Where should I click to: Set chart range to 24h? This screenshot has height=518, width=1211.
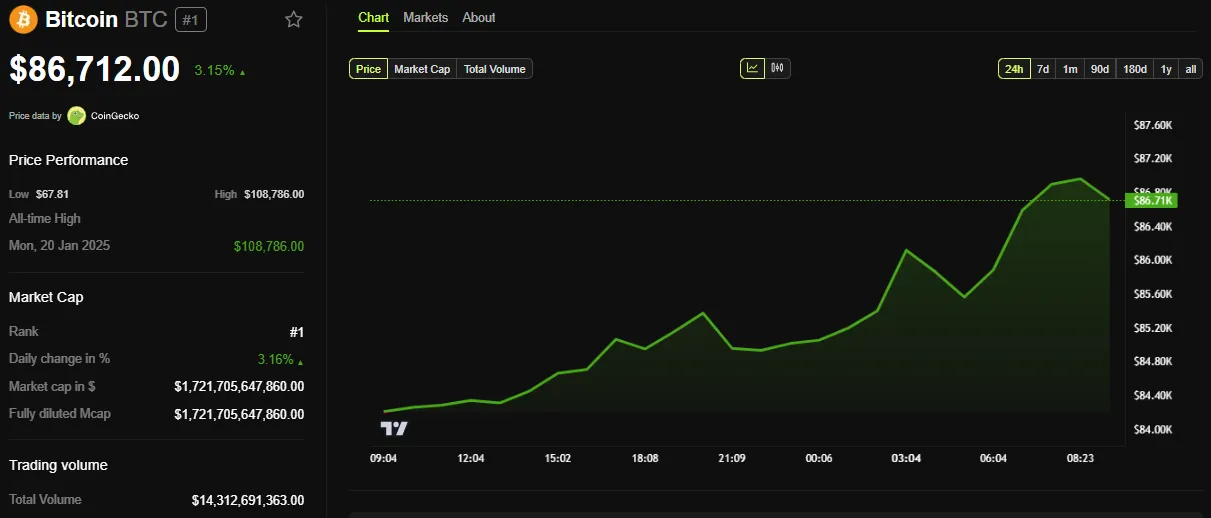[1014, 69]
